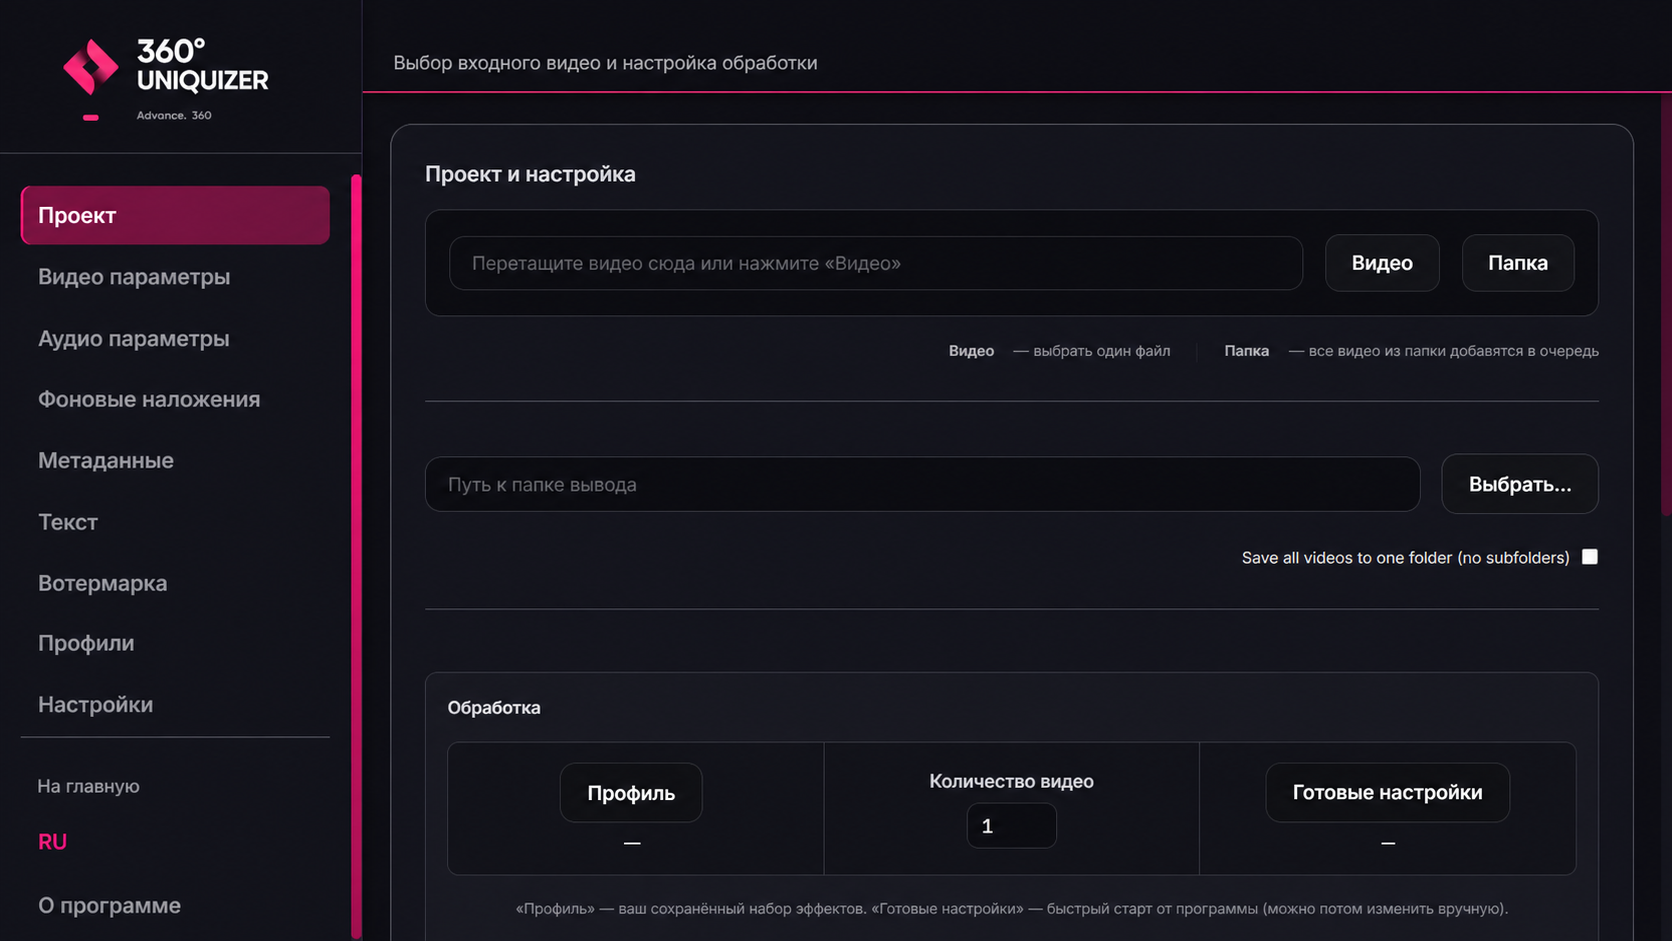Open Видео параметры section
1672x941 pixels.
(134, 277)
